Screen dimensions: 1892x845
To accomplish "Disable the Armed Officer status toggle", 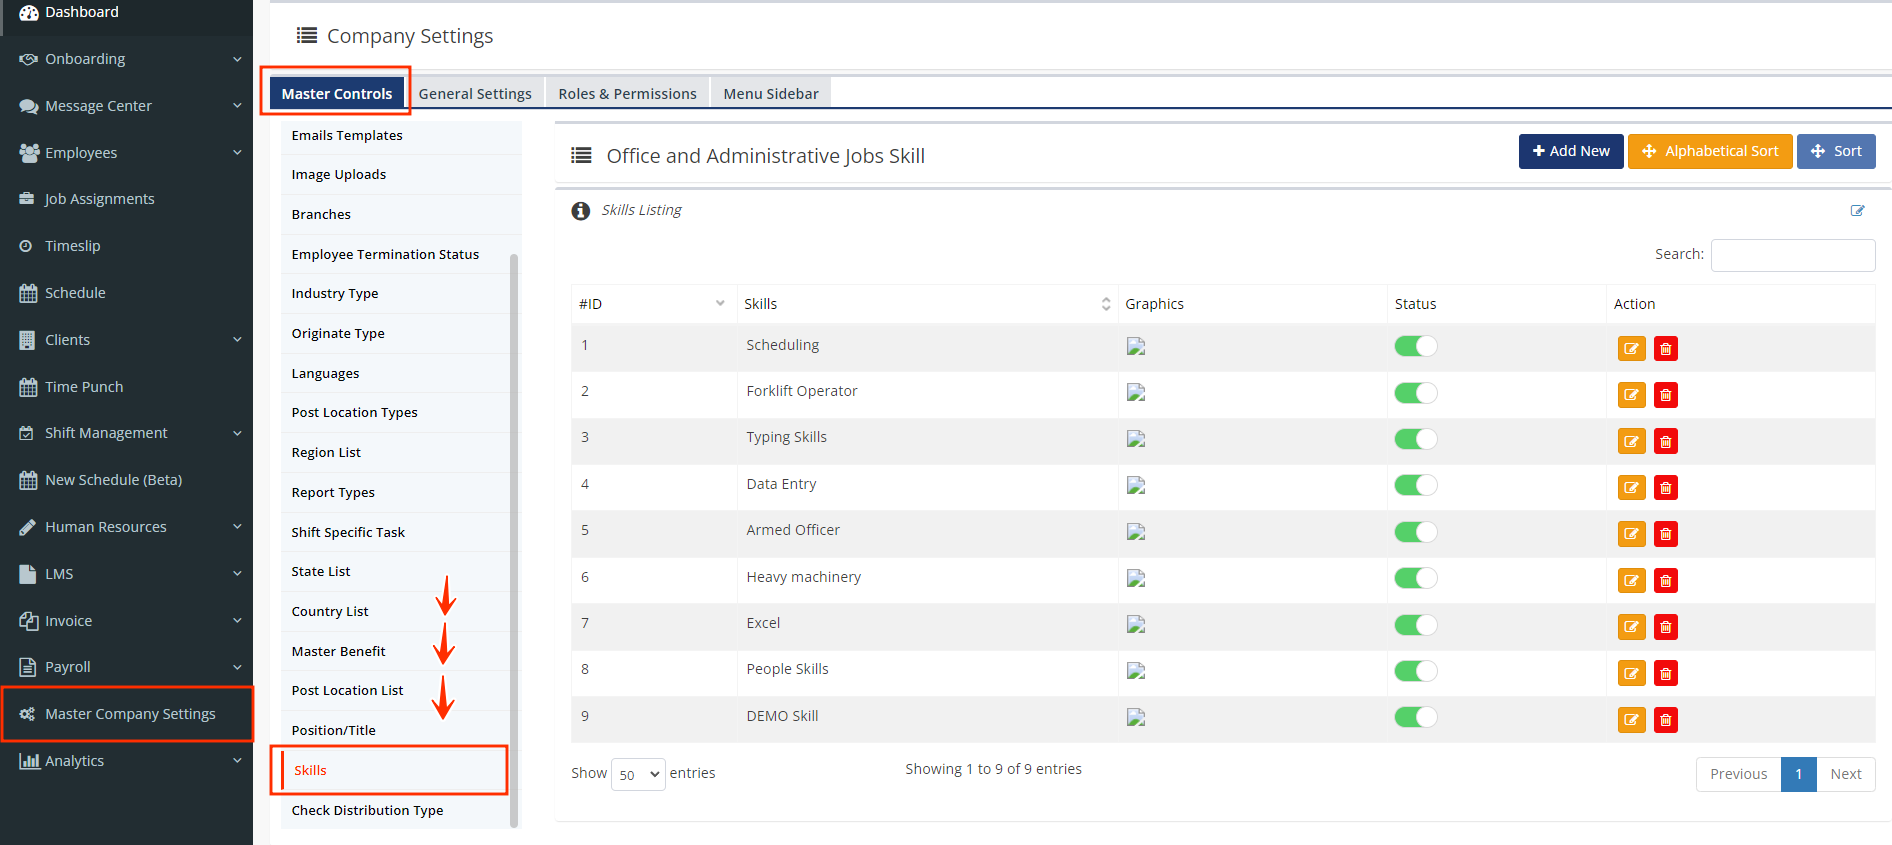I will coord(1415,532).
